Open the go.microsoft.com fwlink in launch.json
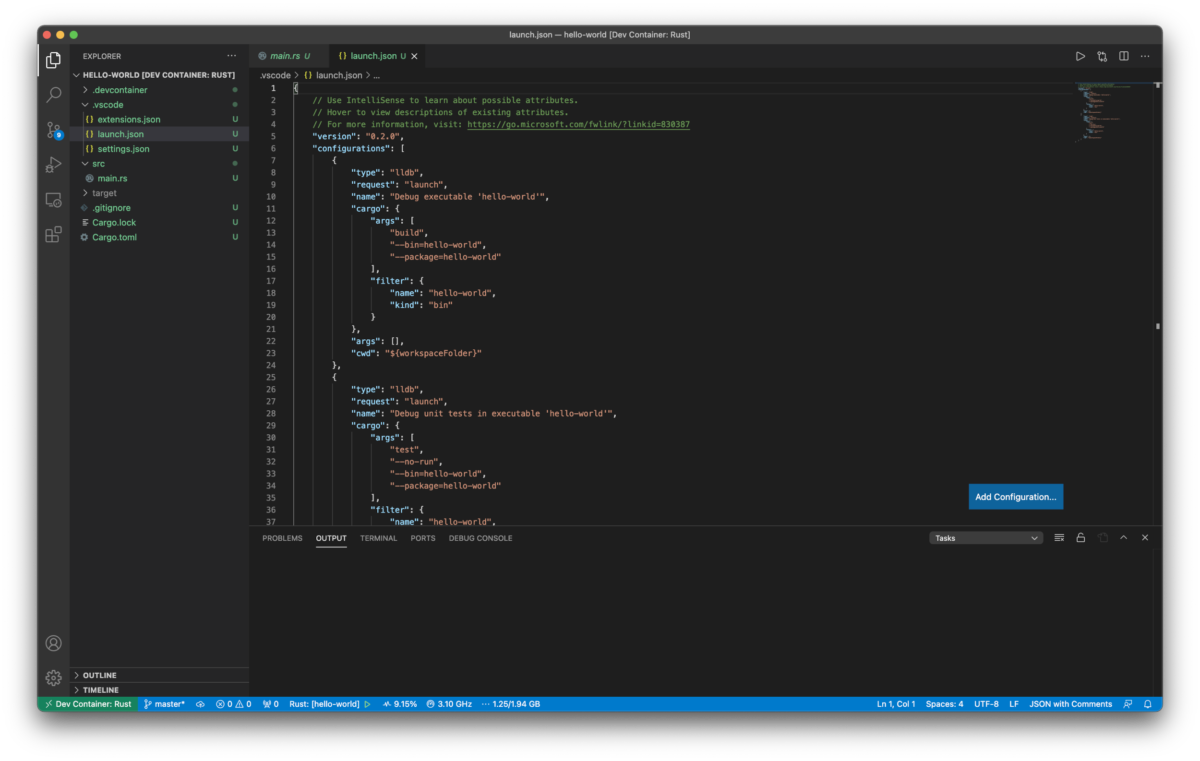Screen dimensions: 1200x761 point(578,124)
